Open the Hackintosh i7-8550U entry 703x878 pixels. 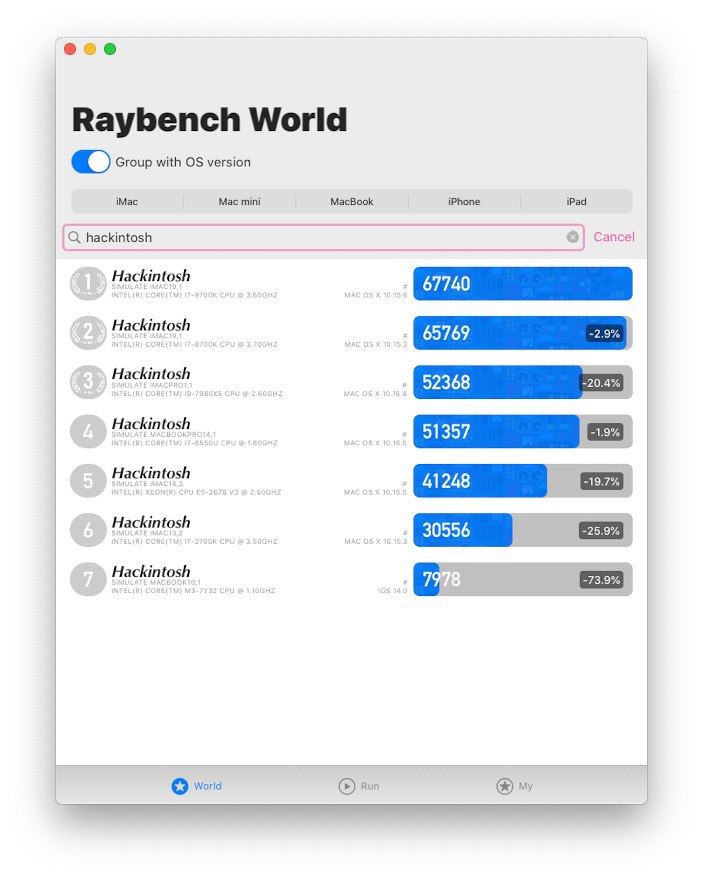pyautogui.click(x=351, y=431)
